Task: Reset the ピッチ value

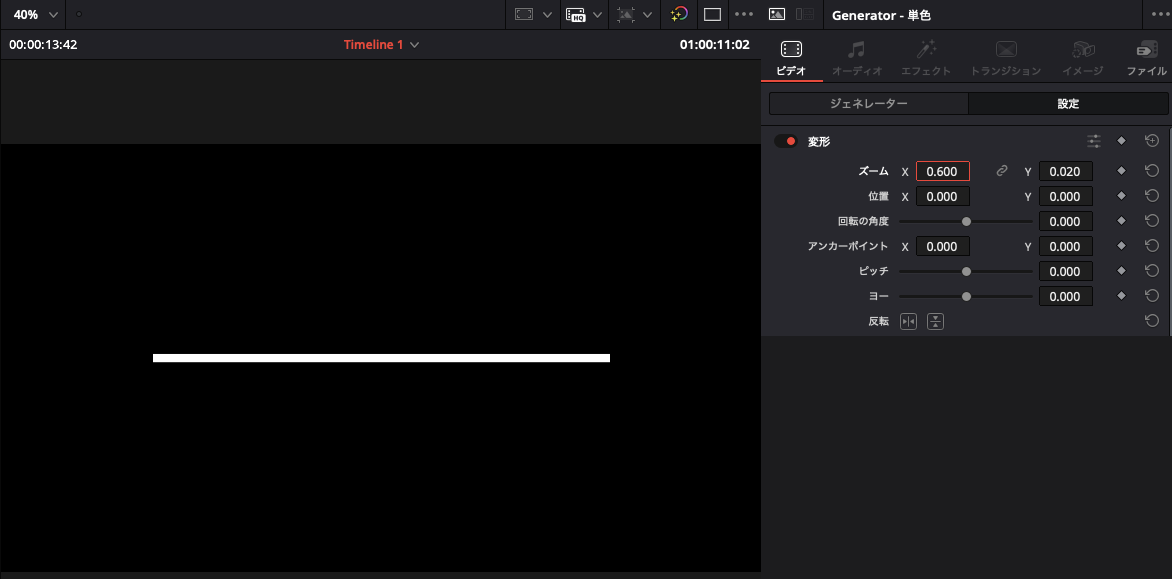Action: [1152, 270]
